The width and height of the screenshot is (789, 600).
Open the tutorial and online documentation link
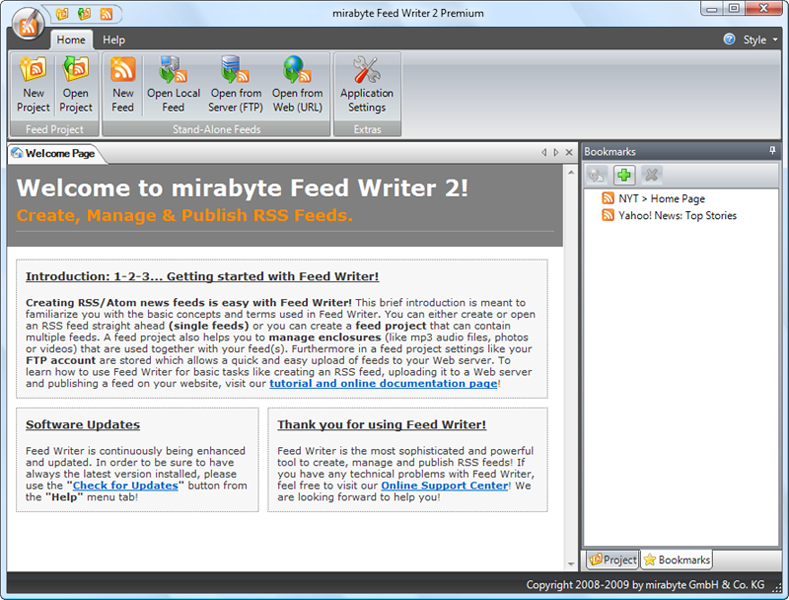click(x=383, y=383)
